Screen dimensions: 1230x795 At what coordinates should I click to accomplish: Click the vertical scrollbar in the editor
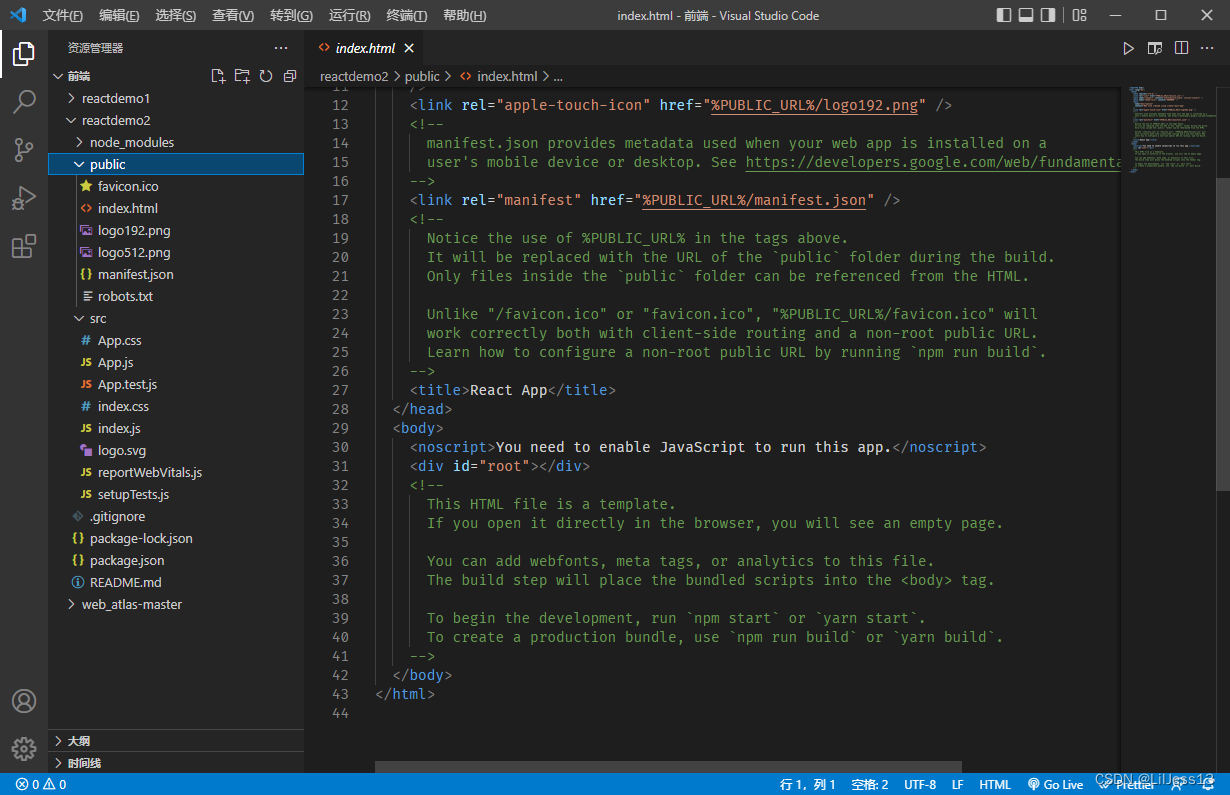click(x=1223, y=330)
